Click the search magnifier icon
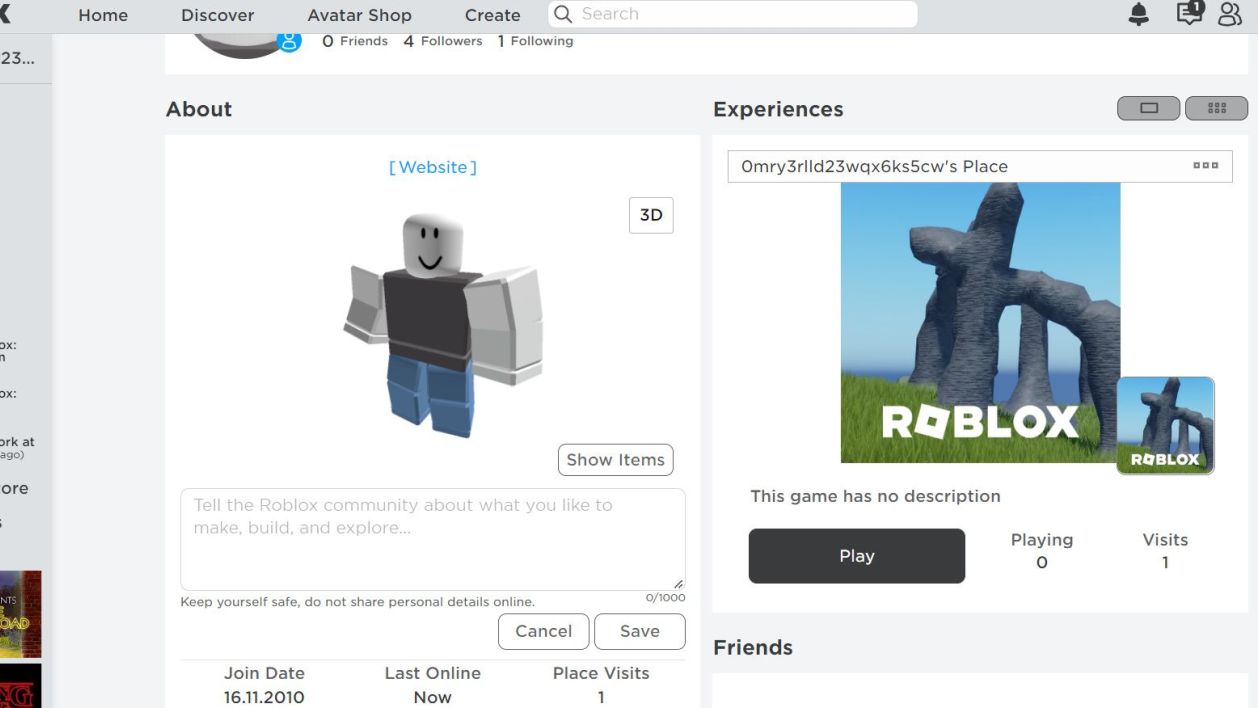 tap(563, 14)
